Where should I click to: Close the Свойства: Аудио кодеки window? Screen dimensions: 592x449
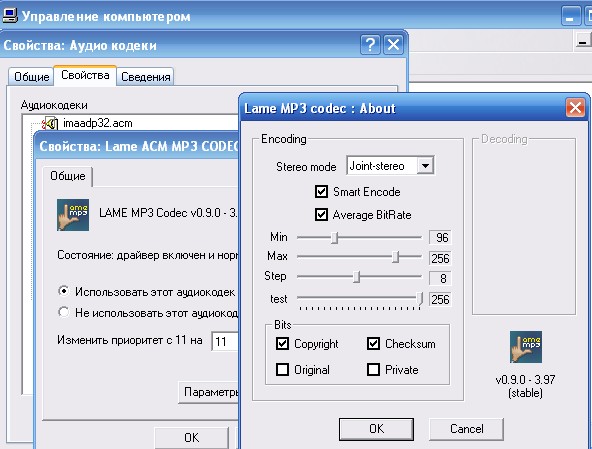[393, 45]
